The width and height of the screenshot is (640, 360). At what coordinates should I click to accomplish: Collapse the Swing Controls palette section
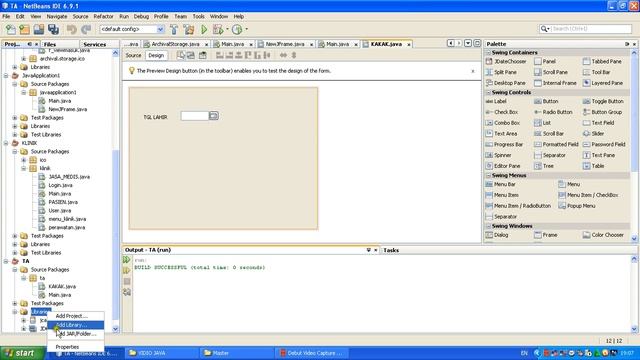[x=489, y=93]
